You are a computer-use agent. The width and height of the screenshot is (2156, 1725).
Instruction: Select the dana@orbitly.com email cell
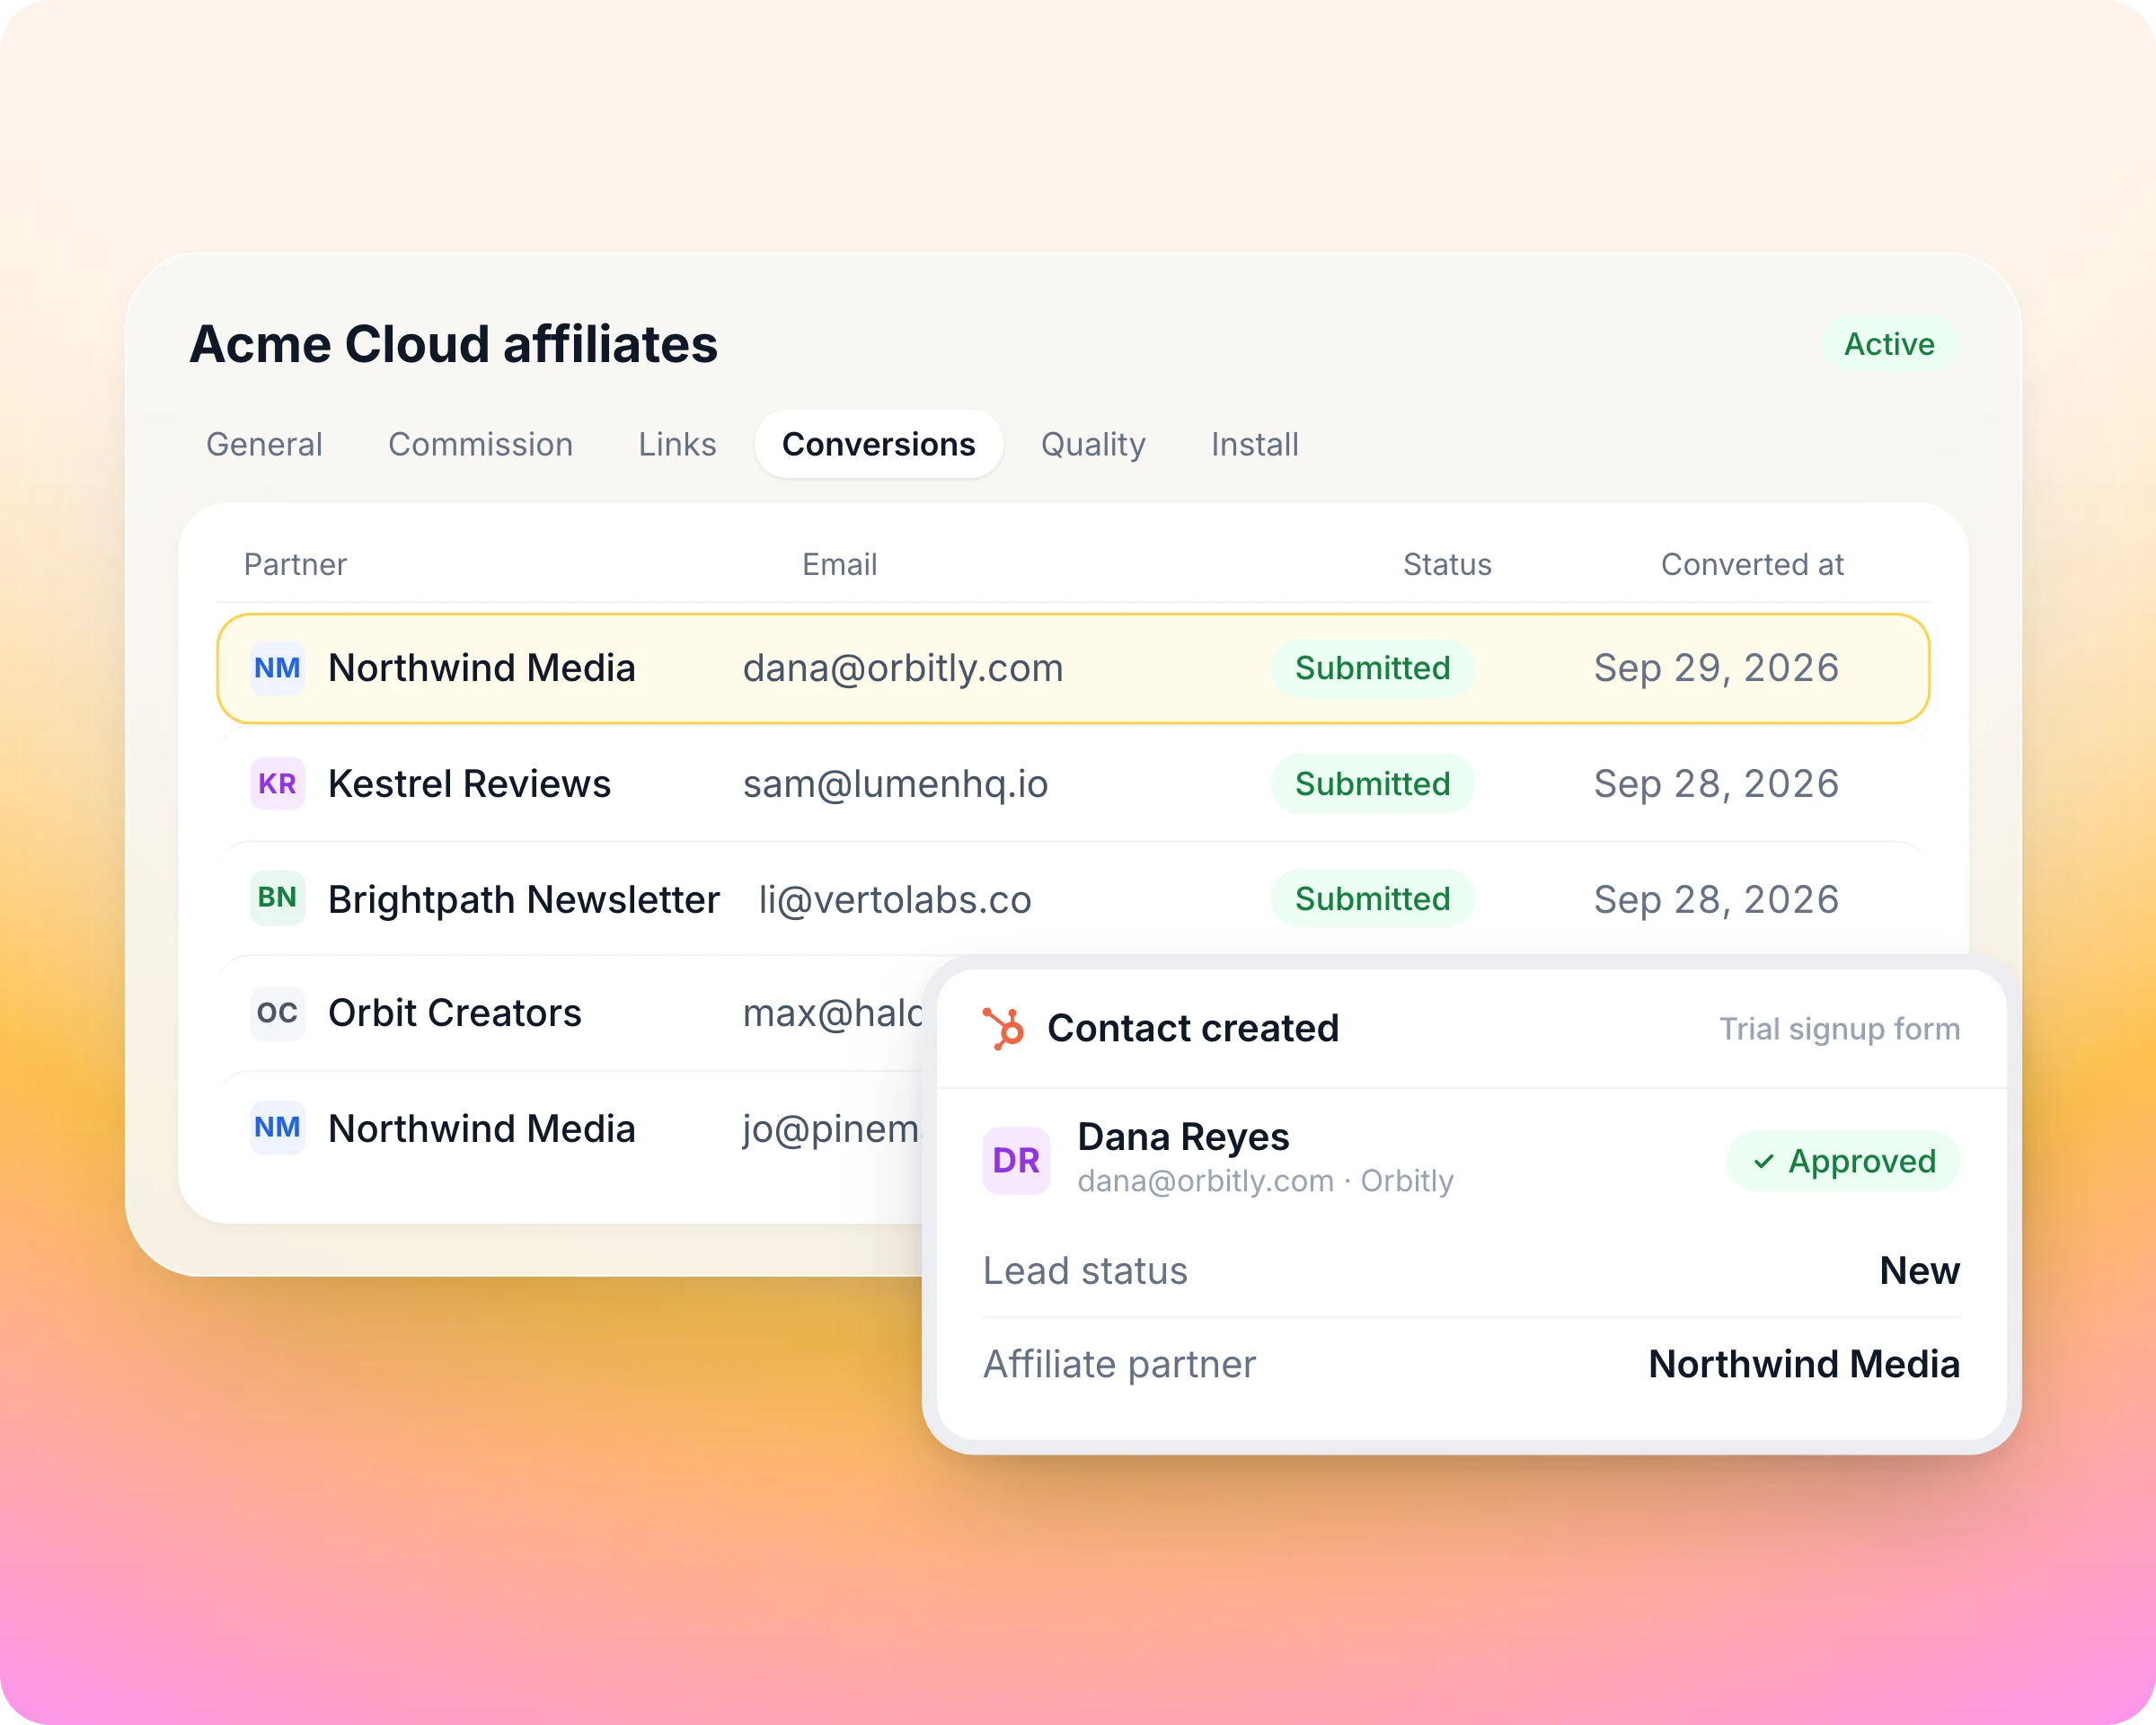point(902,668)
